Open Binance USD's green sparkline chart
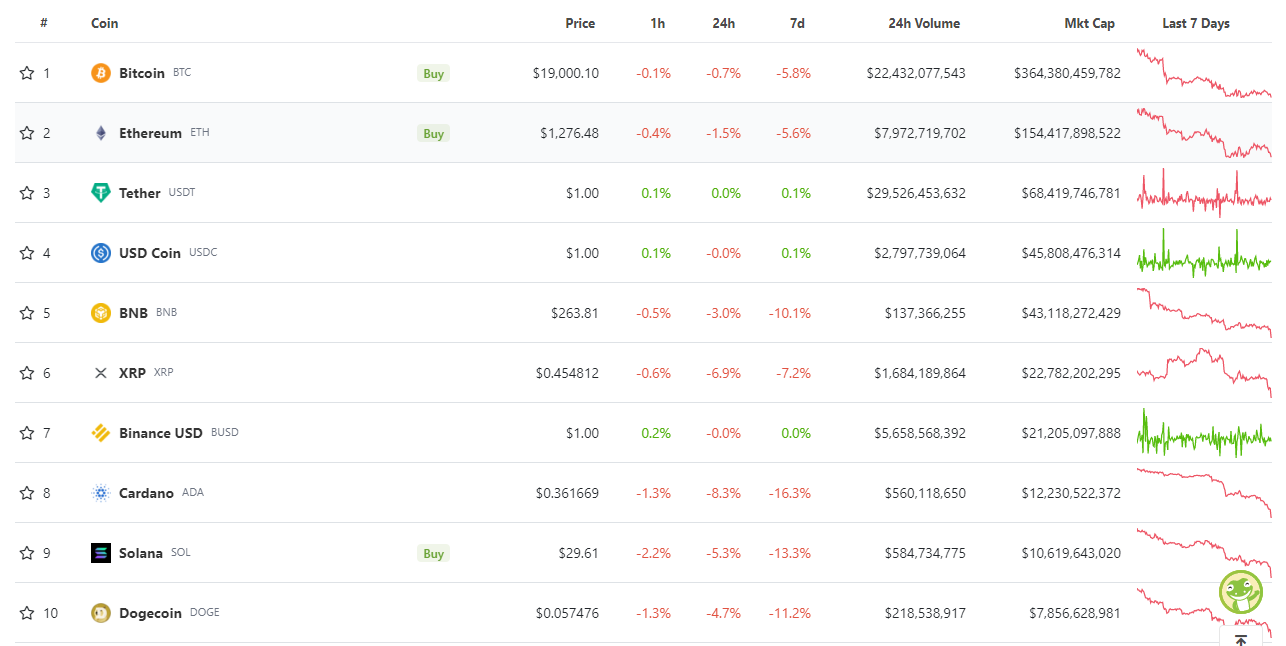 (x=1204, y=433)
